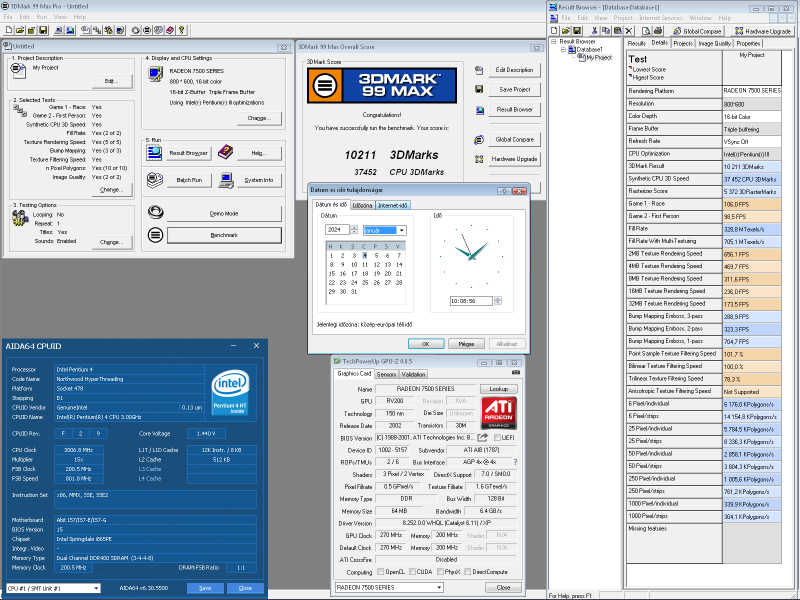Click the Mégse button in date dialog

coord(466,344)
